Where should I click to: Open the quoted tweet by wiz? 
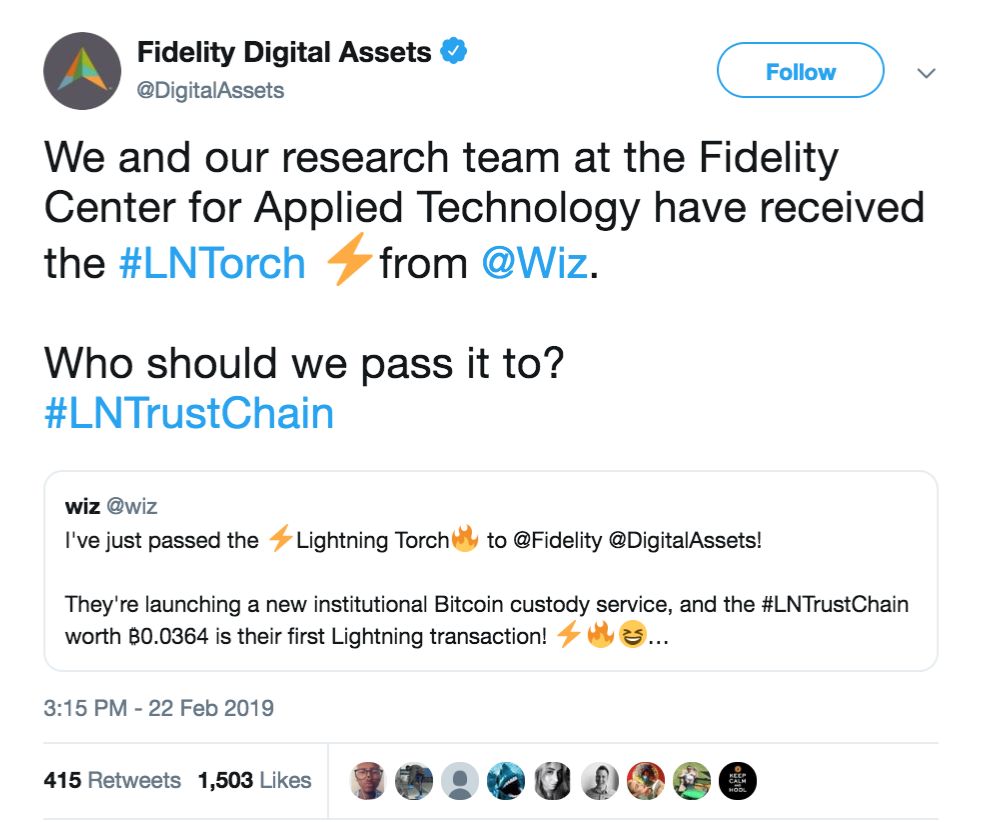click(x=490, y=571)
